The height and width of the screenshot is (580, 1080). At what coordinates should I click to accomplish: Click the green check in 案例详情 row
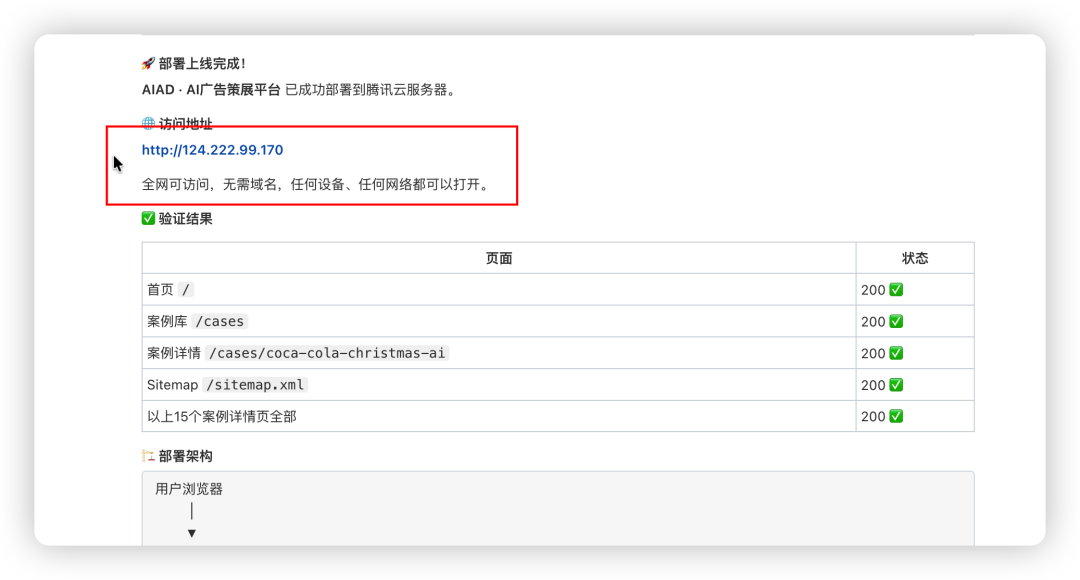[x=896, y=353]
